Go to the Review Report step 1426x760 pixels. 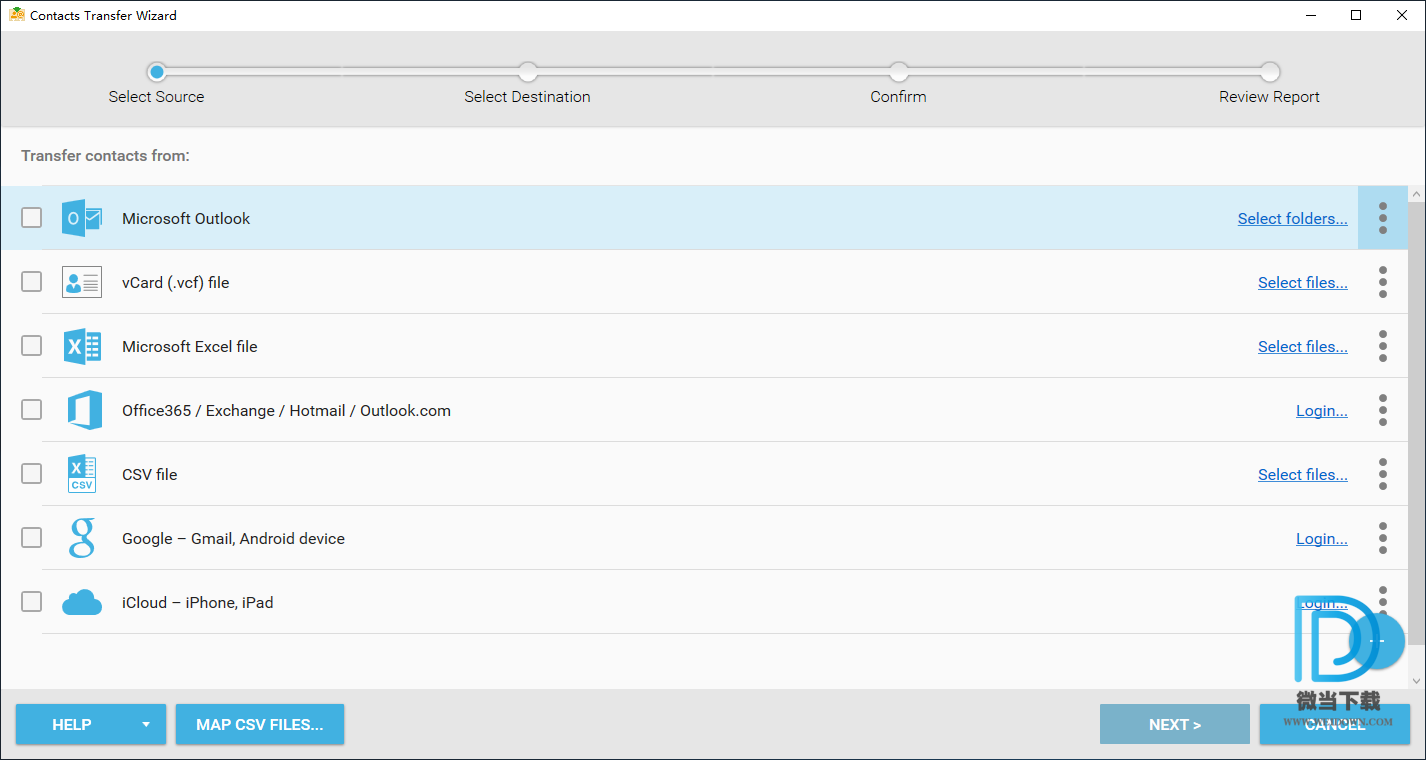[x=1270, y=72]
